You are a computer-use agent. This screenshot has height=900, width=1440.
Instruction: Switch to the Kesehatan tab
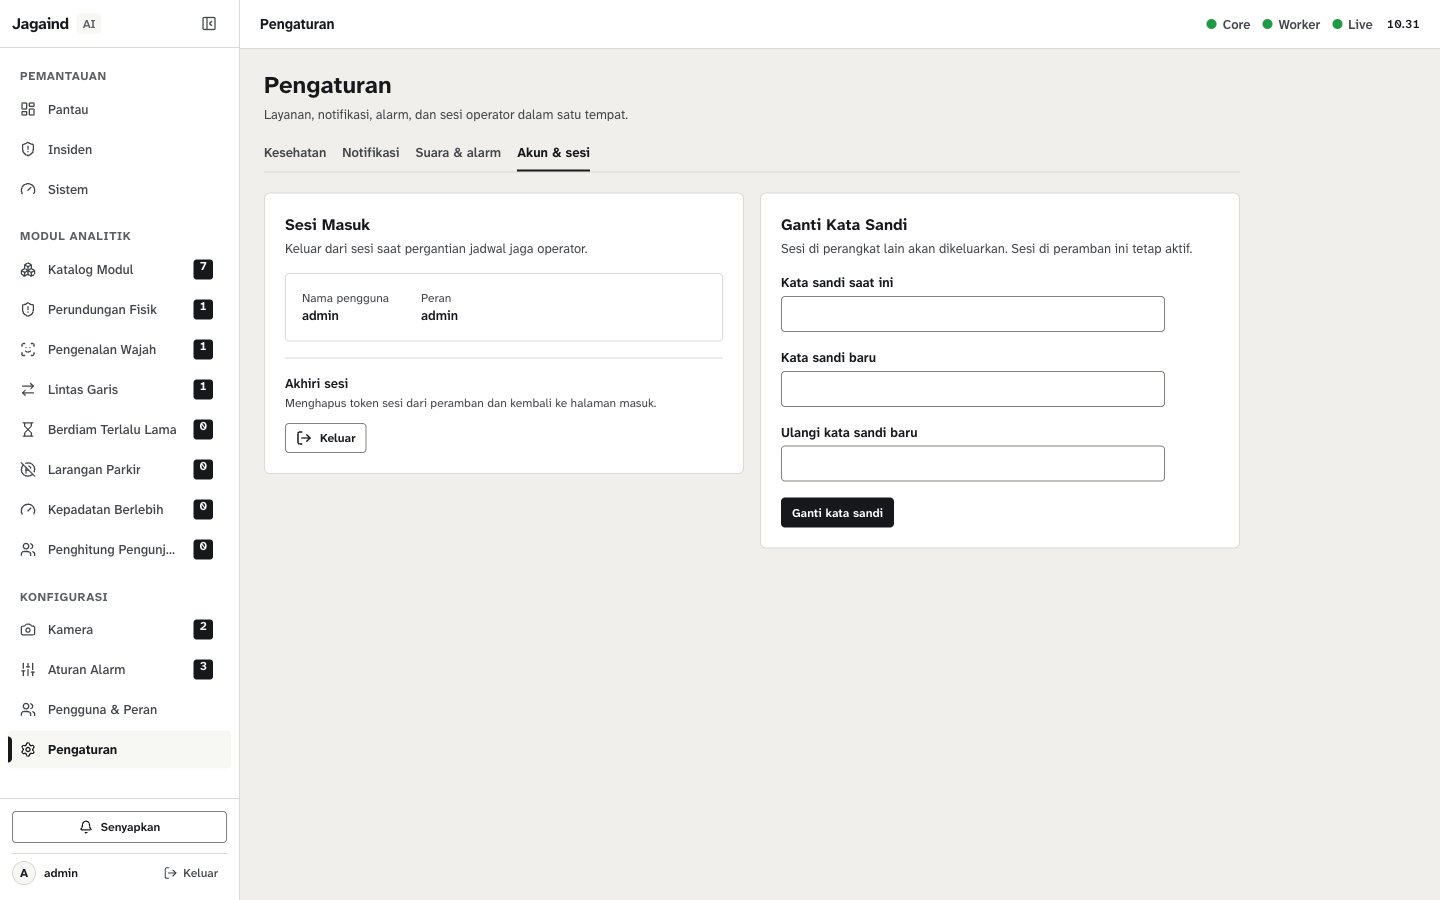295,153
